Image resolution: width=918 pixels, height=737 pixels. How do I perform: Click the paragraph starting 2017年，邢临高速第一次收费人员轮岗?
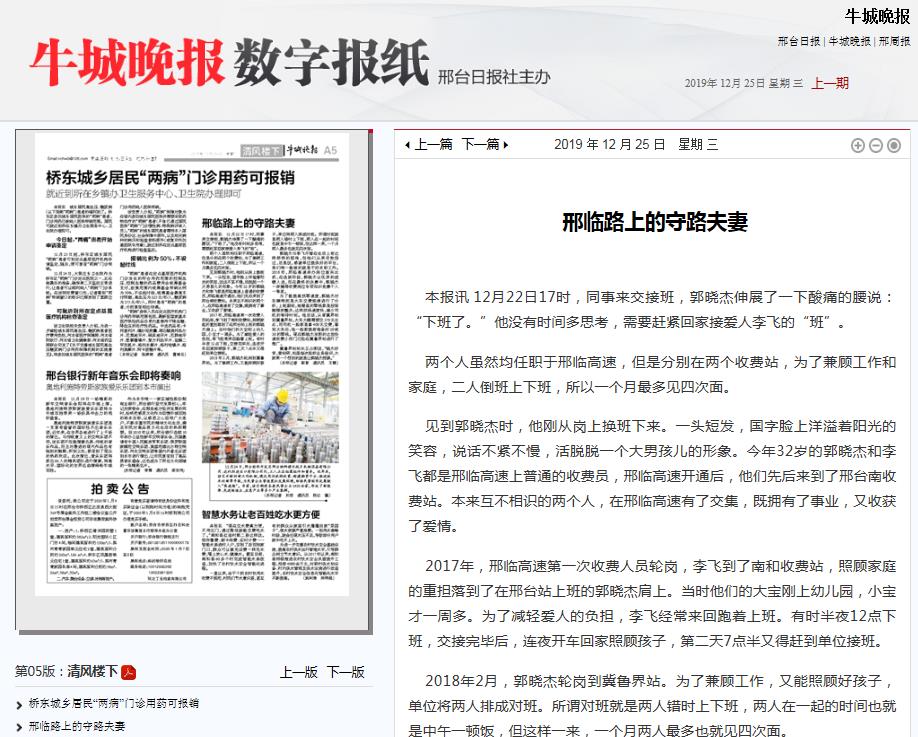click(x=652, y=604)
